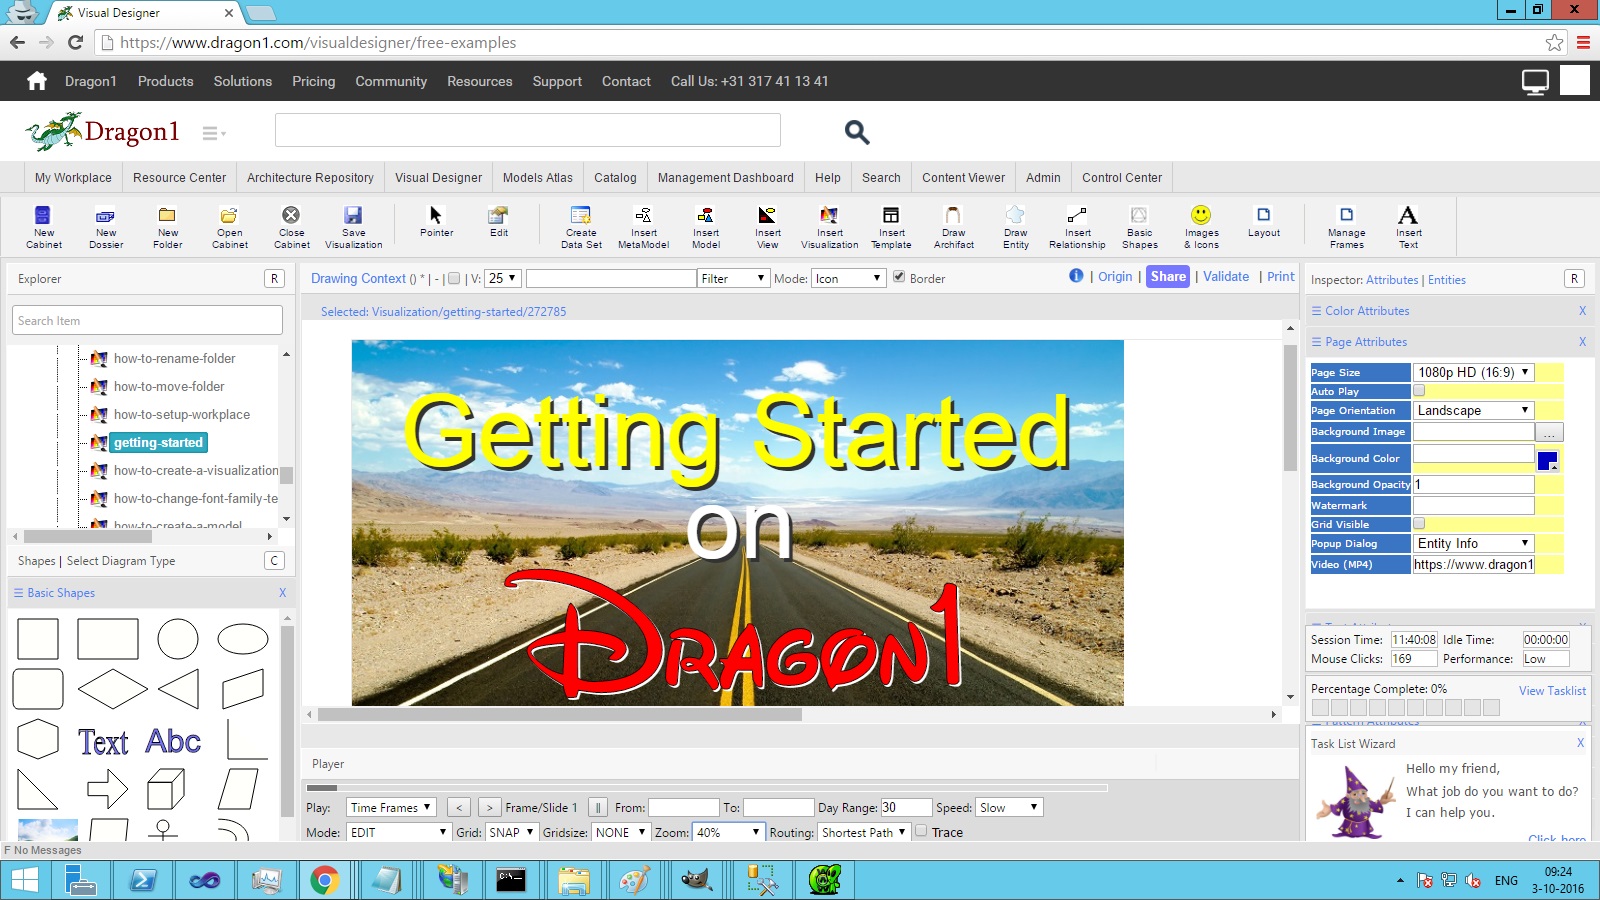Click the Validate link
Image resolution: width=1600 pixels, height=900 pixels.
pyautogui.click(x=1226, y=276)
